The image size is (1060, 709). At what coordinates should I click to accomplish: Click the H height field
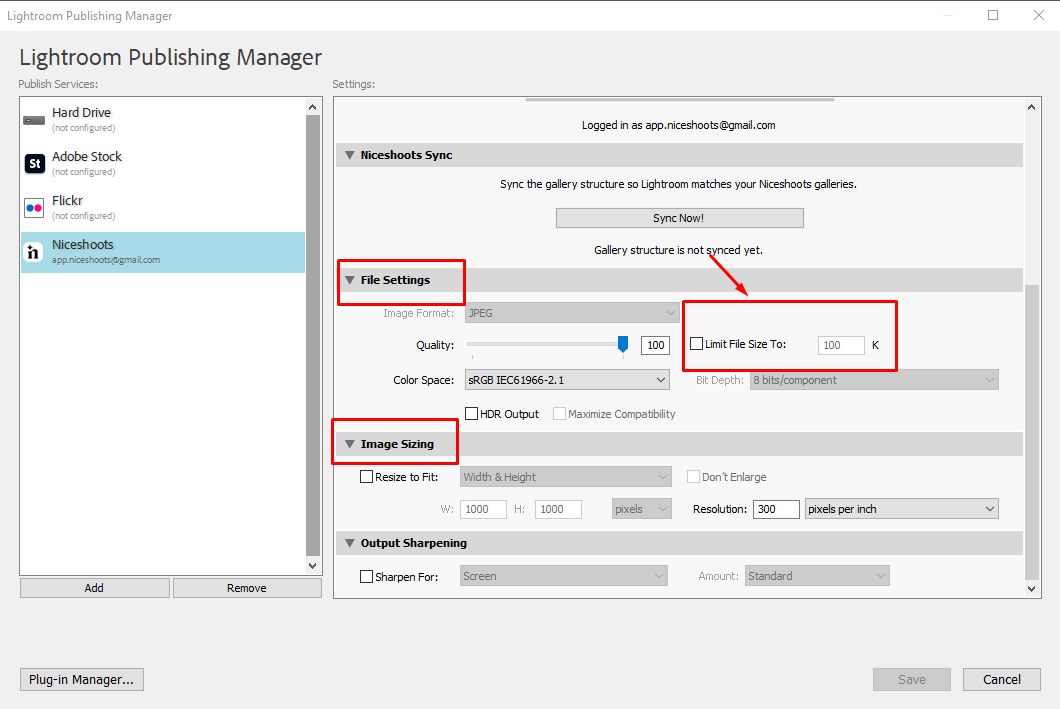tap(558, 509)
